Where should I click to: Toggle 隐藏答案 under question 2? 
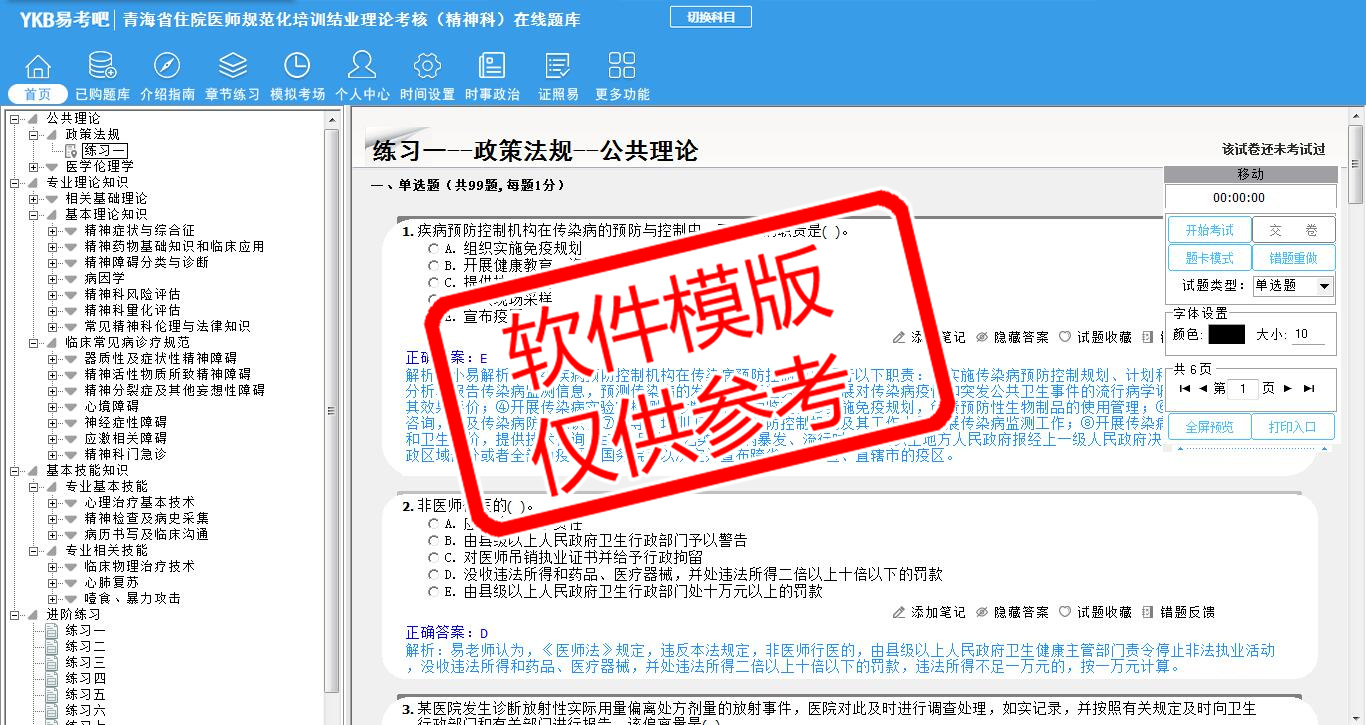pos(1012,612)
